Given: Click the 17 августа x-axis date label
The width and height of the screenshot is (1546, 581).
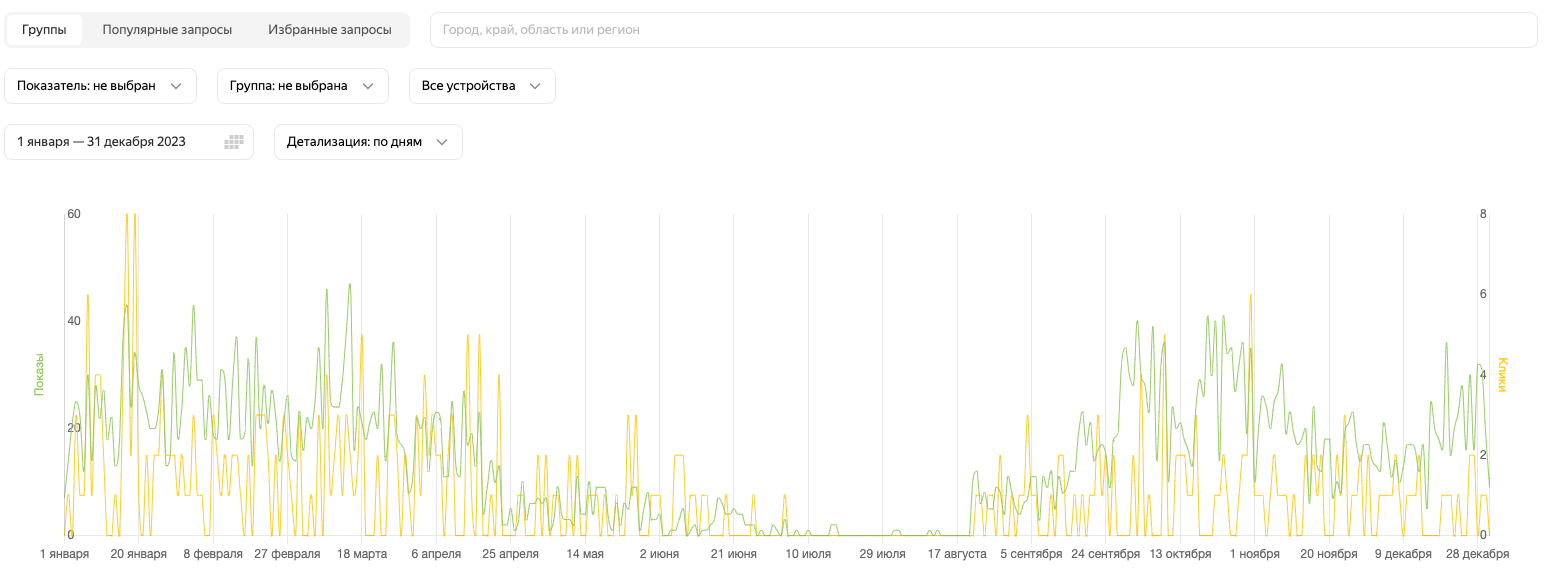Looking at the screenshot, I should (957, 554).
